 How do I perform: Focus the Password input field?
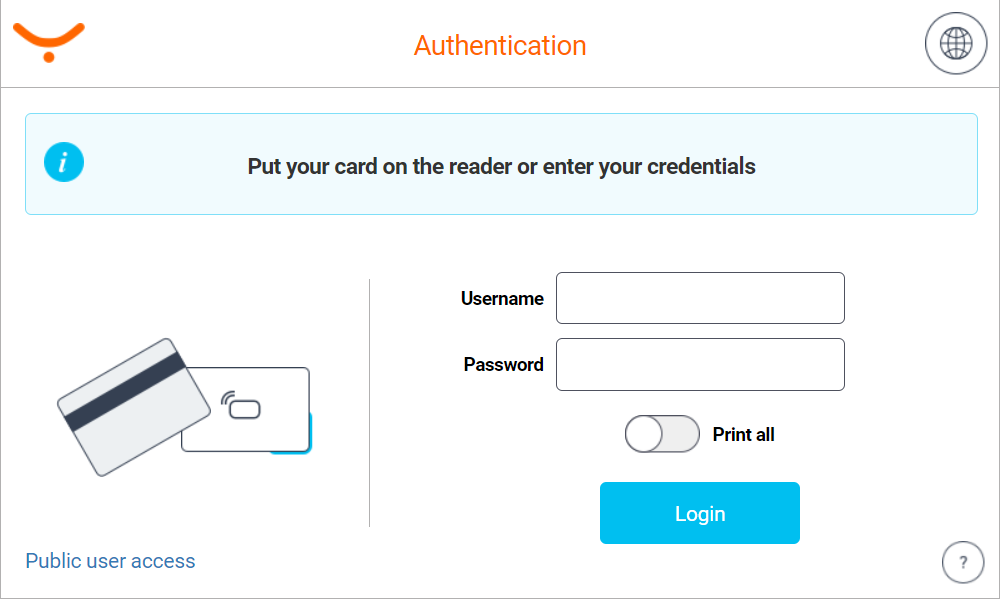click(x=700, y=364)
